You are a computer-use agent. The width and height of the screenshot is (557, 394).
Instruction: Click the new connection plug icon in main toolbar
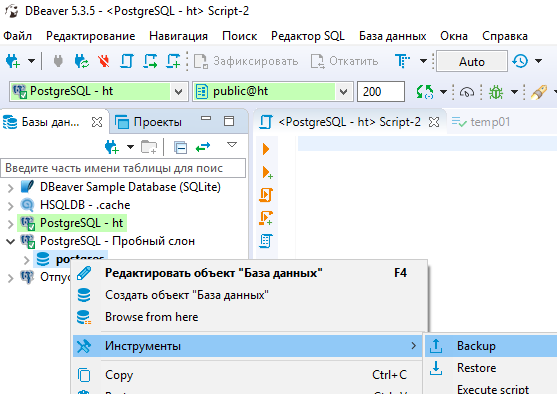13,61
